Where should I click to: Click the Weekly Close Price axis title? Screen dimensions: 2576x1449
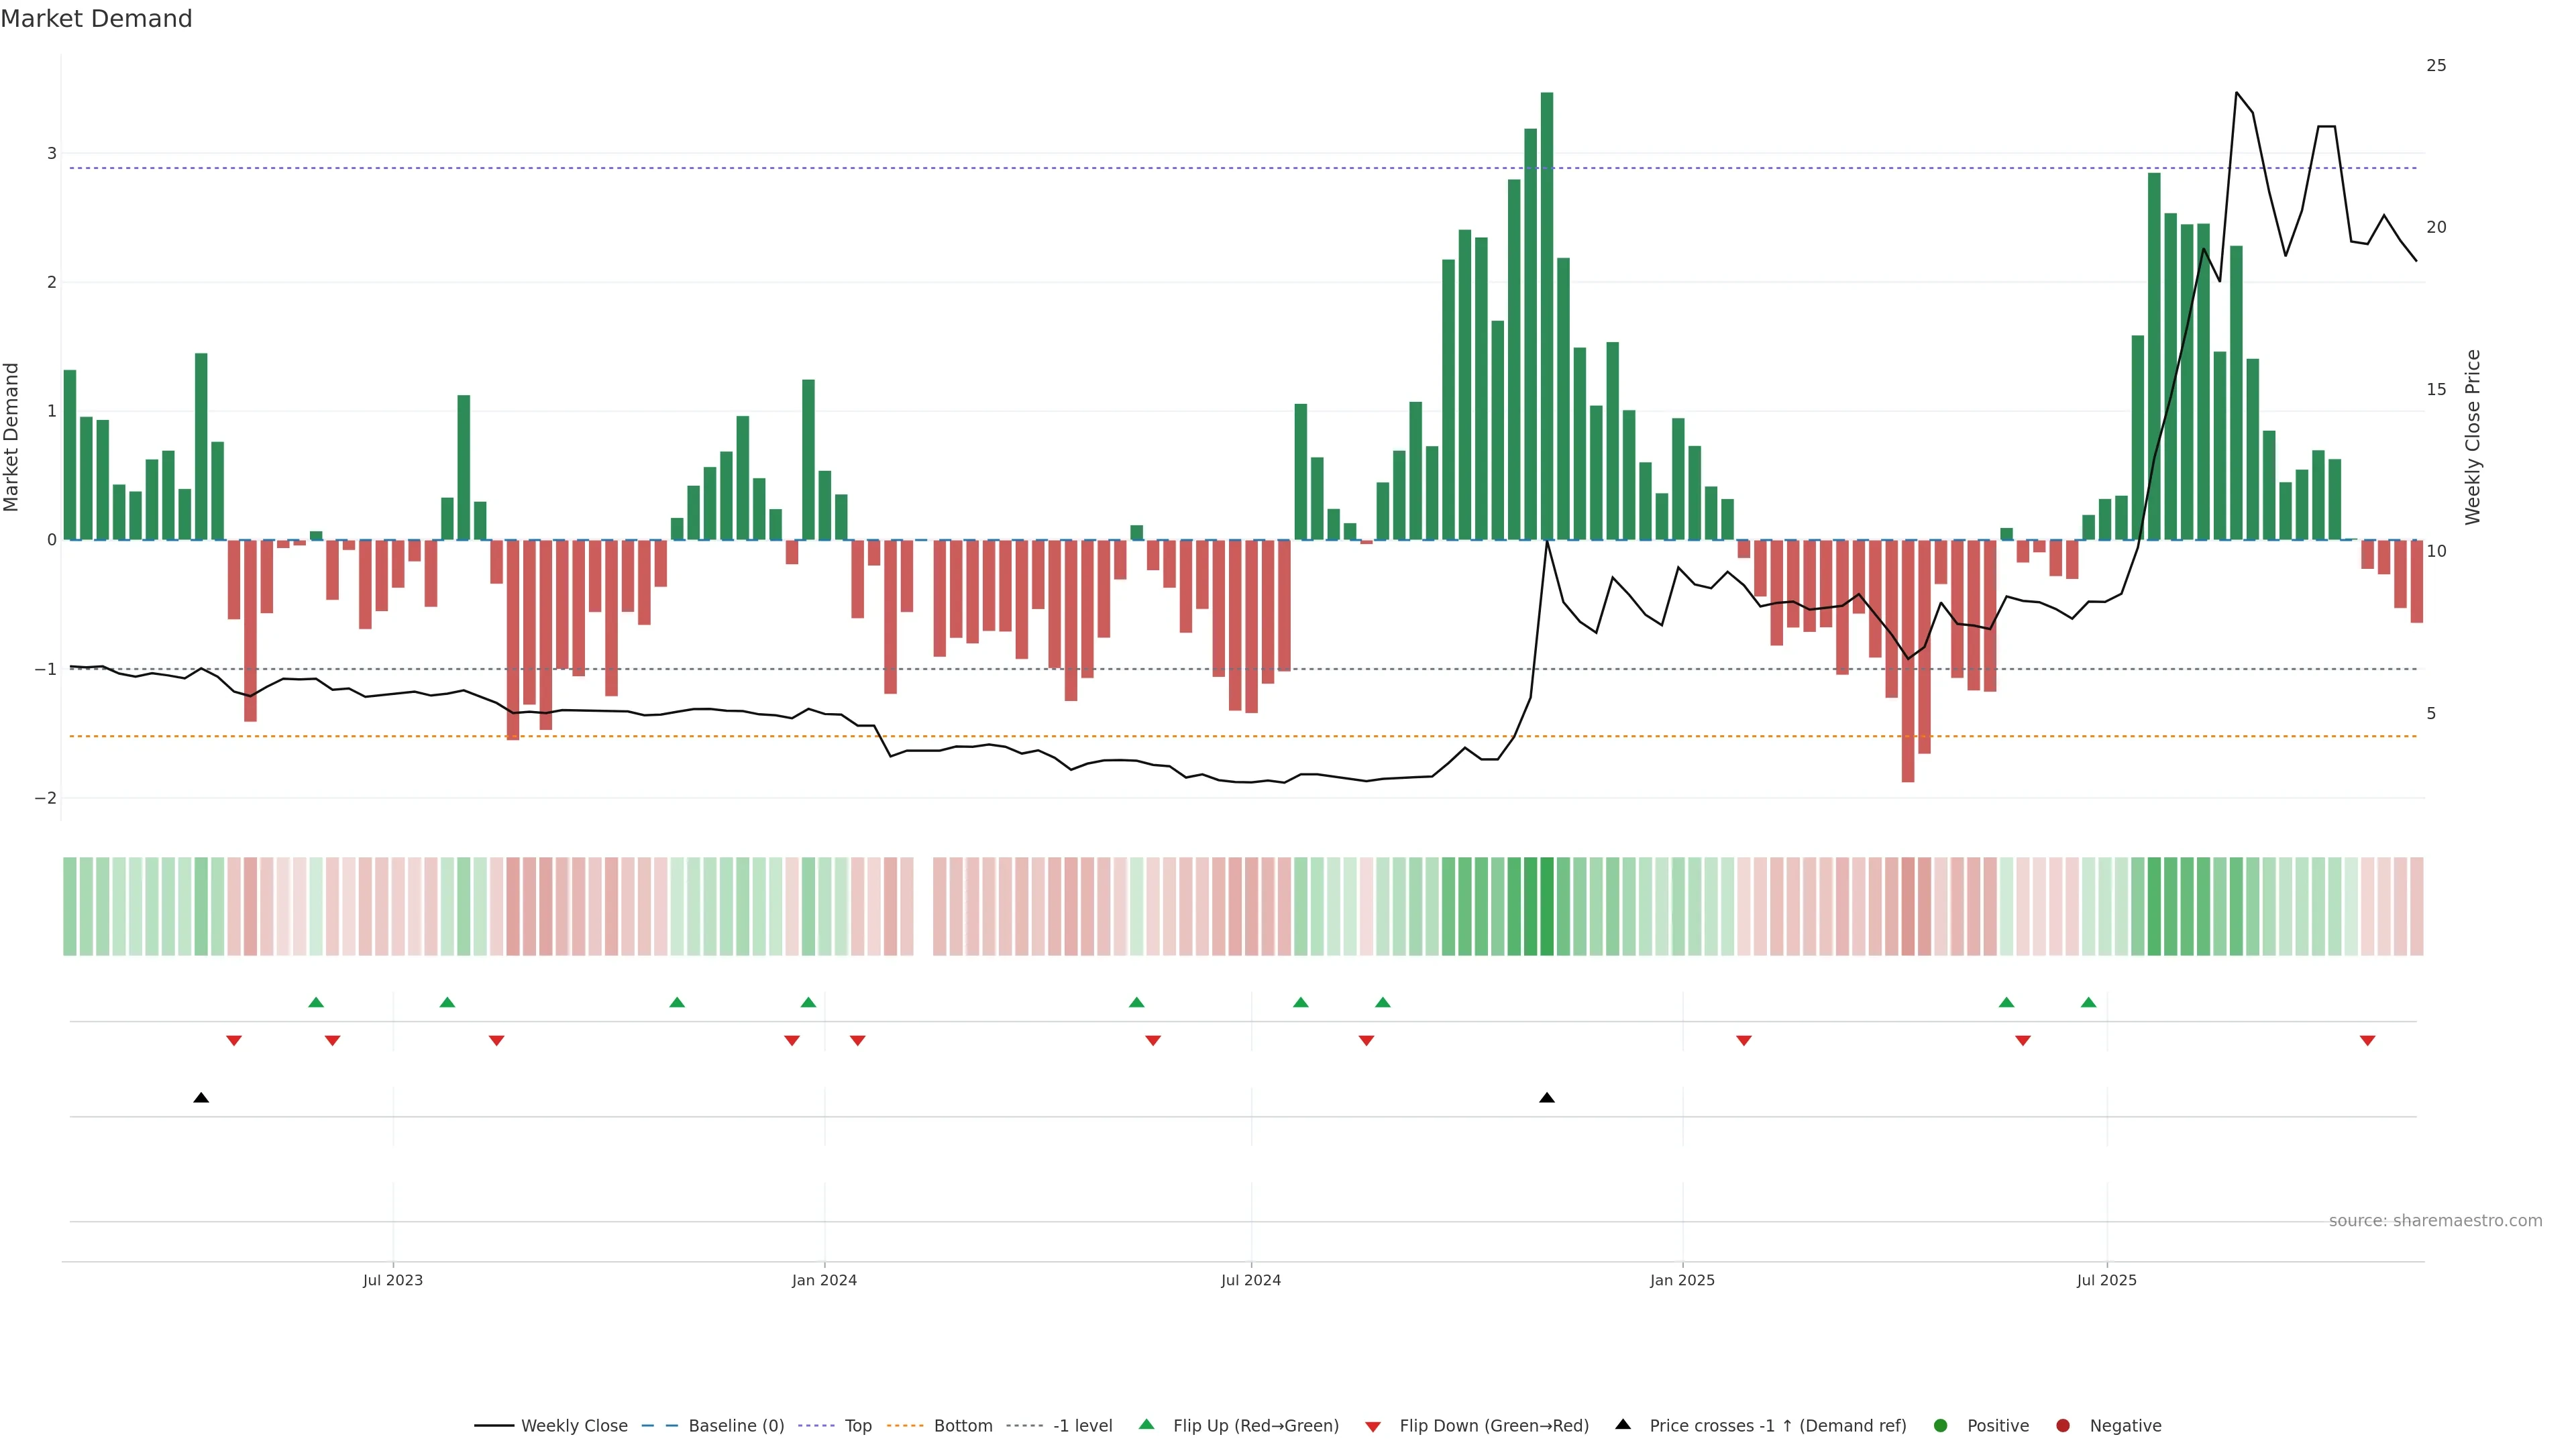point(2473,437)
